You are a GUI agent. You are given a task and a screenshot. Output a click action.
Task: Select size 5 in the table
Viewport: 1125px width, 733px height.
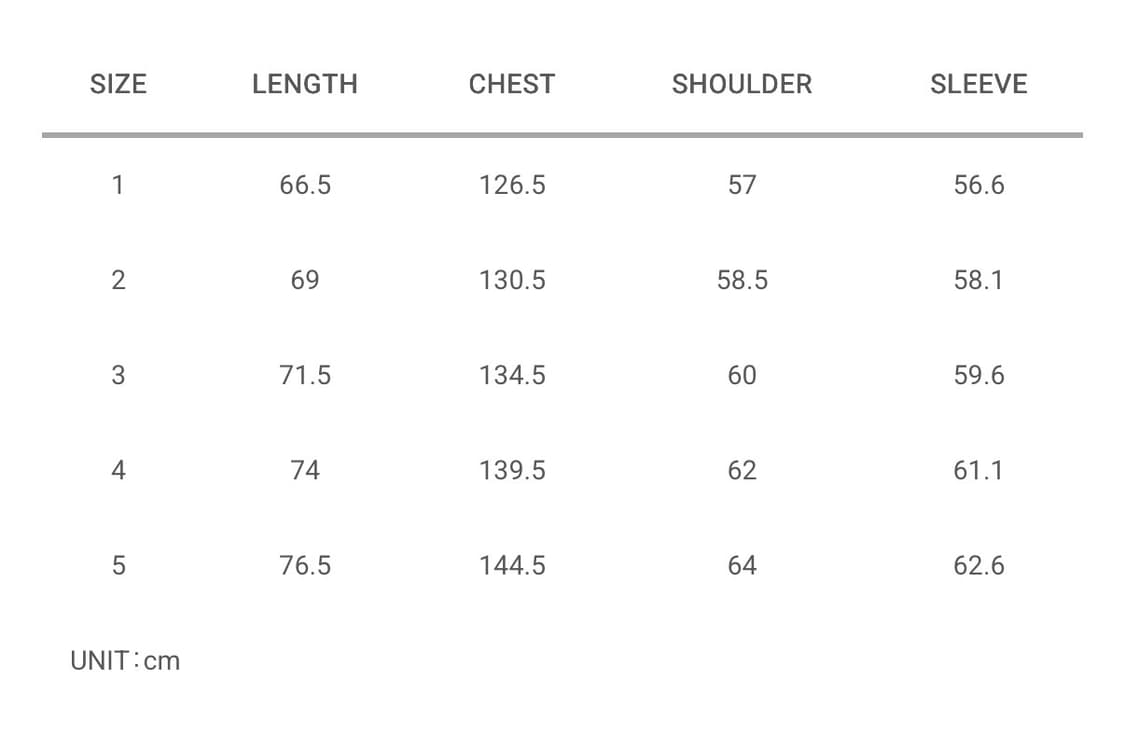[x=118, y=565]
